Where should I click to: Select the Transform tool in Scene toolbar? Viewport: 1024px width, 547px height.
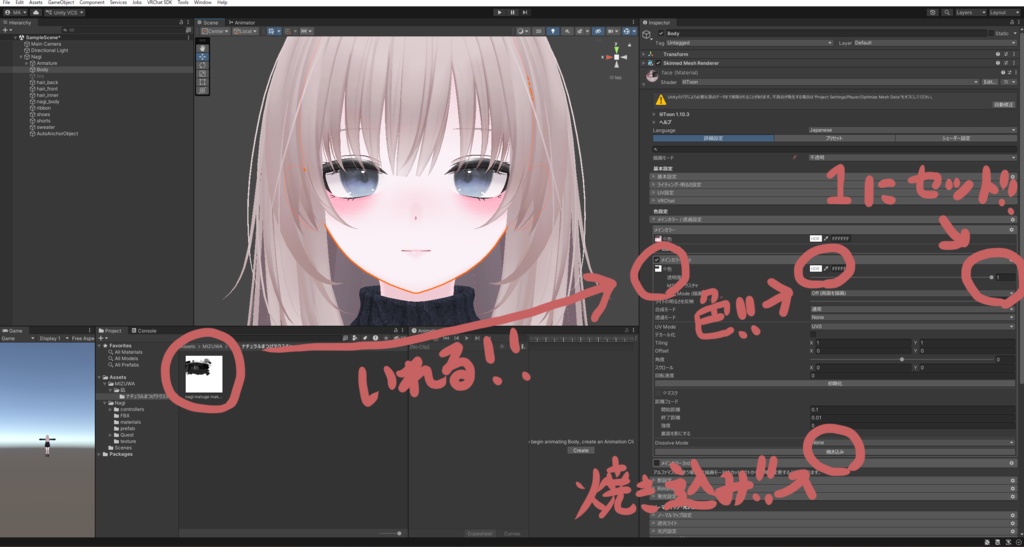[202, 91]
